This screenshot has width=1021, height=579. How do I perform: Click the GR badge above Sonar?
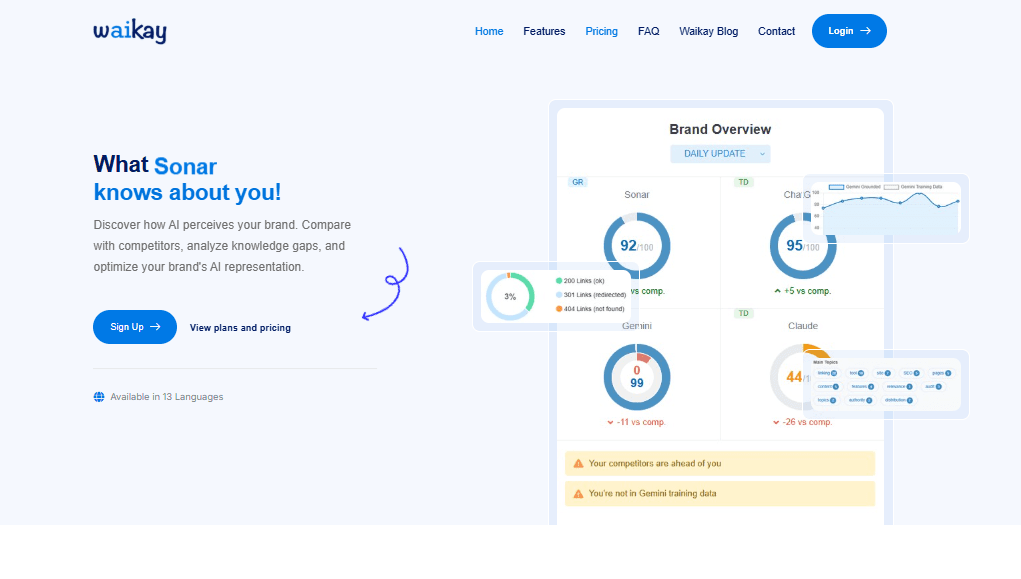pos(578,182)
